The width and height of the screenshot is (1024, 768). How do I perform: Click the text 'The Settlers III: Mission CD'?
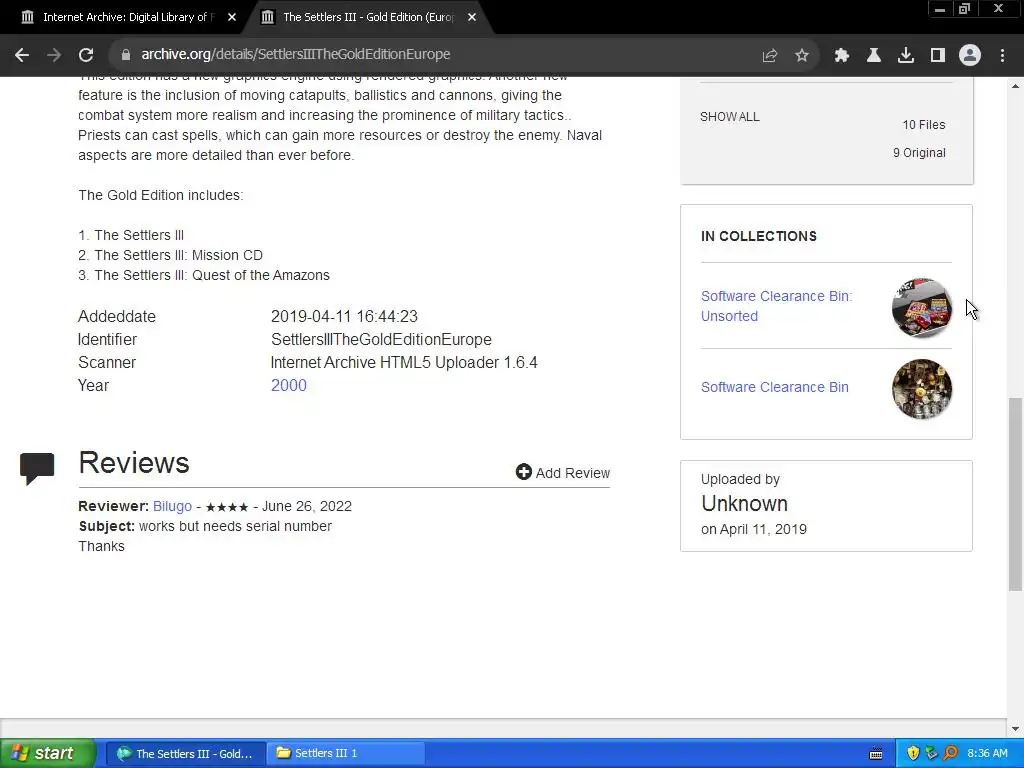point(178,255)
